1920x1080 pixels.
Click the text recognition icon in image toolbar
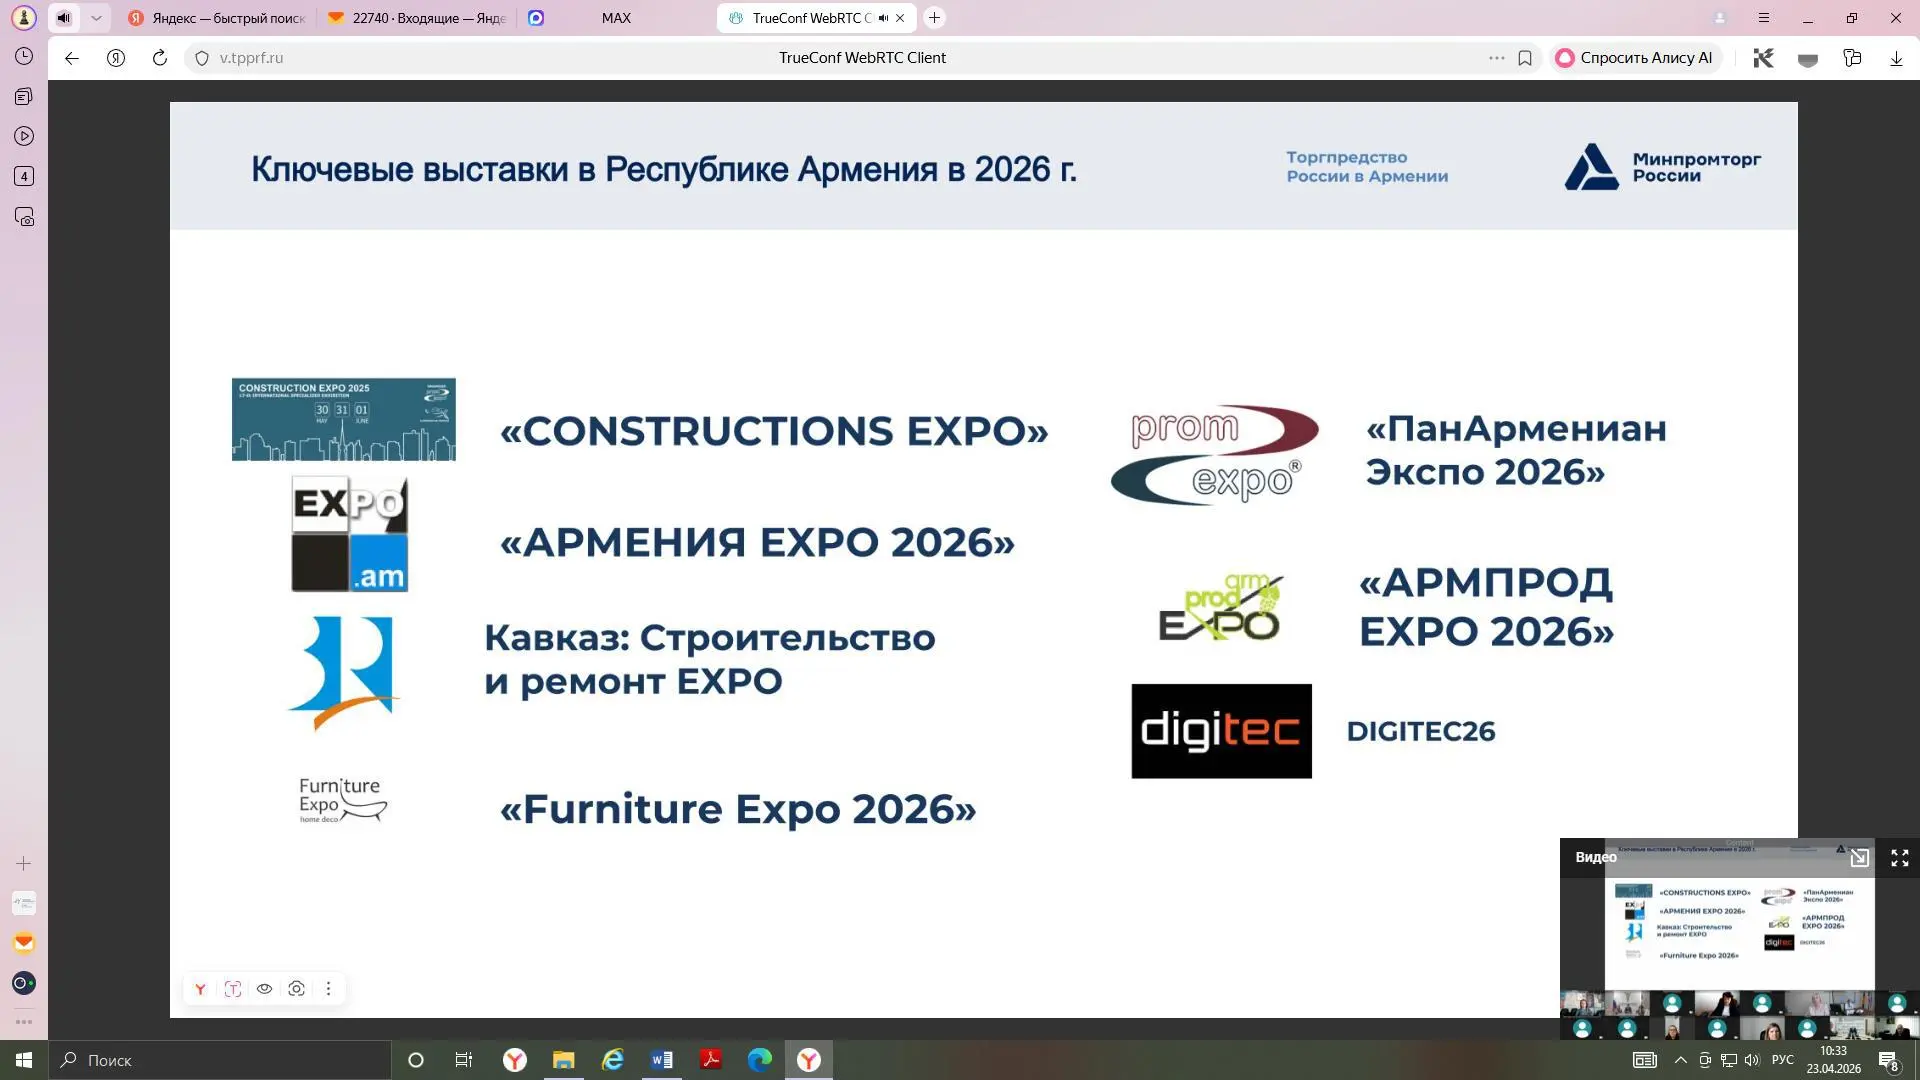click(x=233, y=989)
